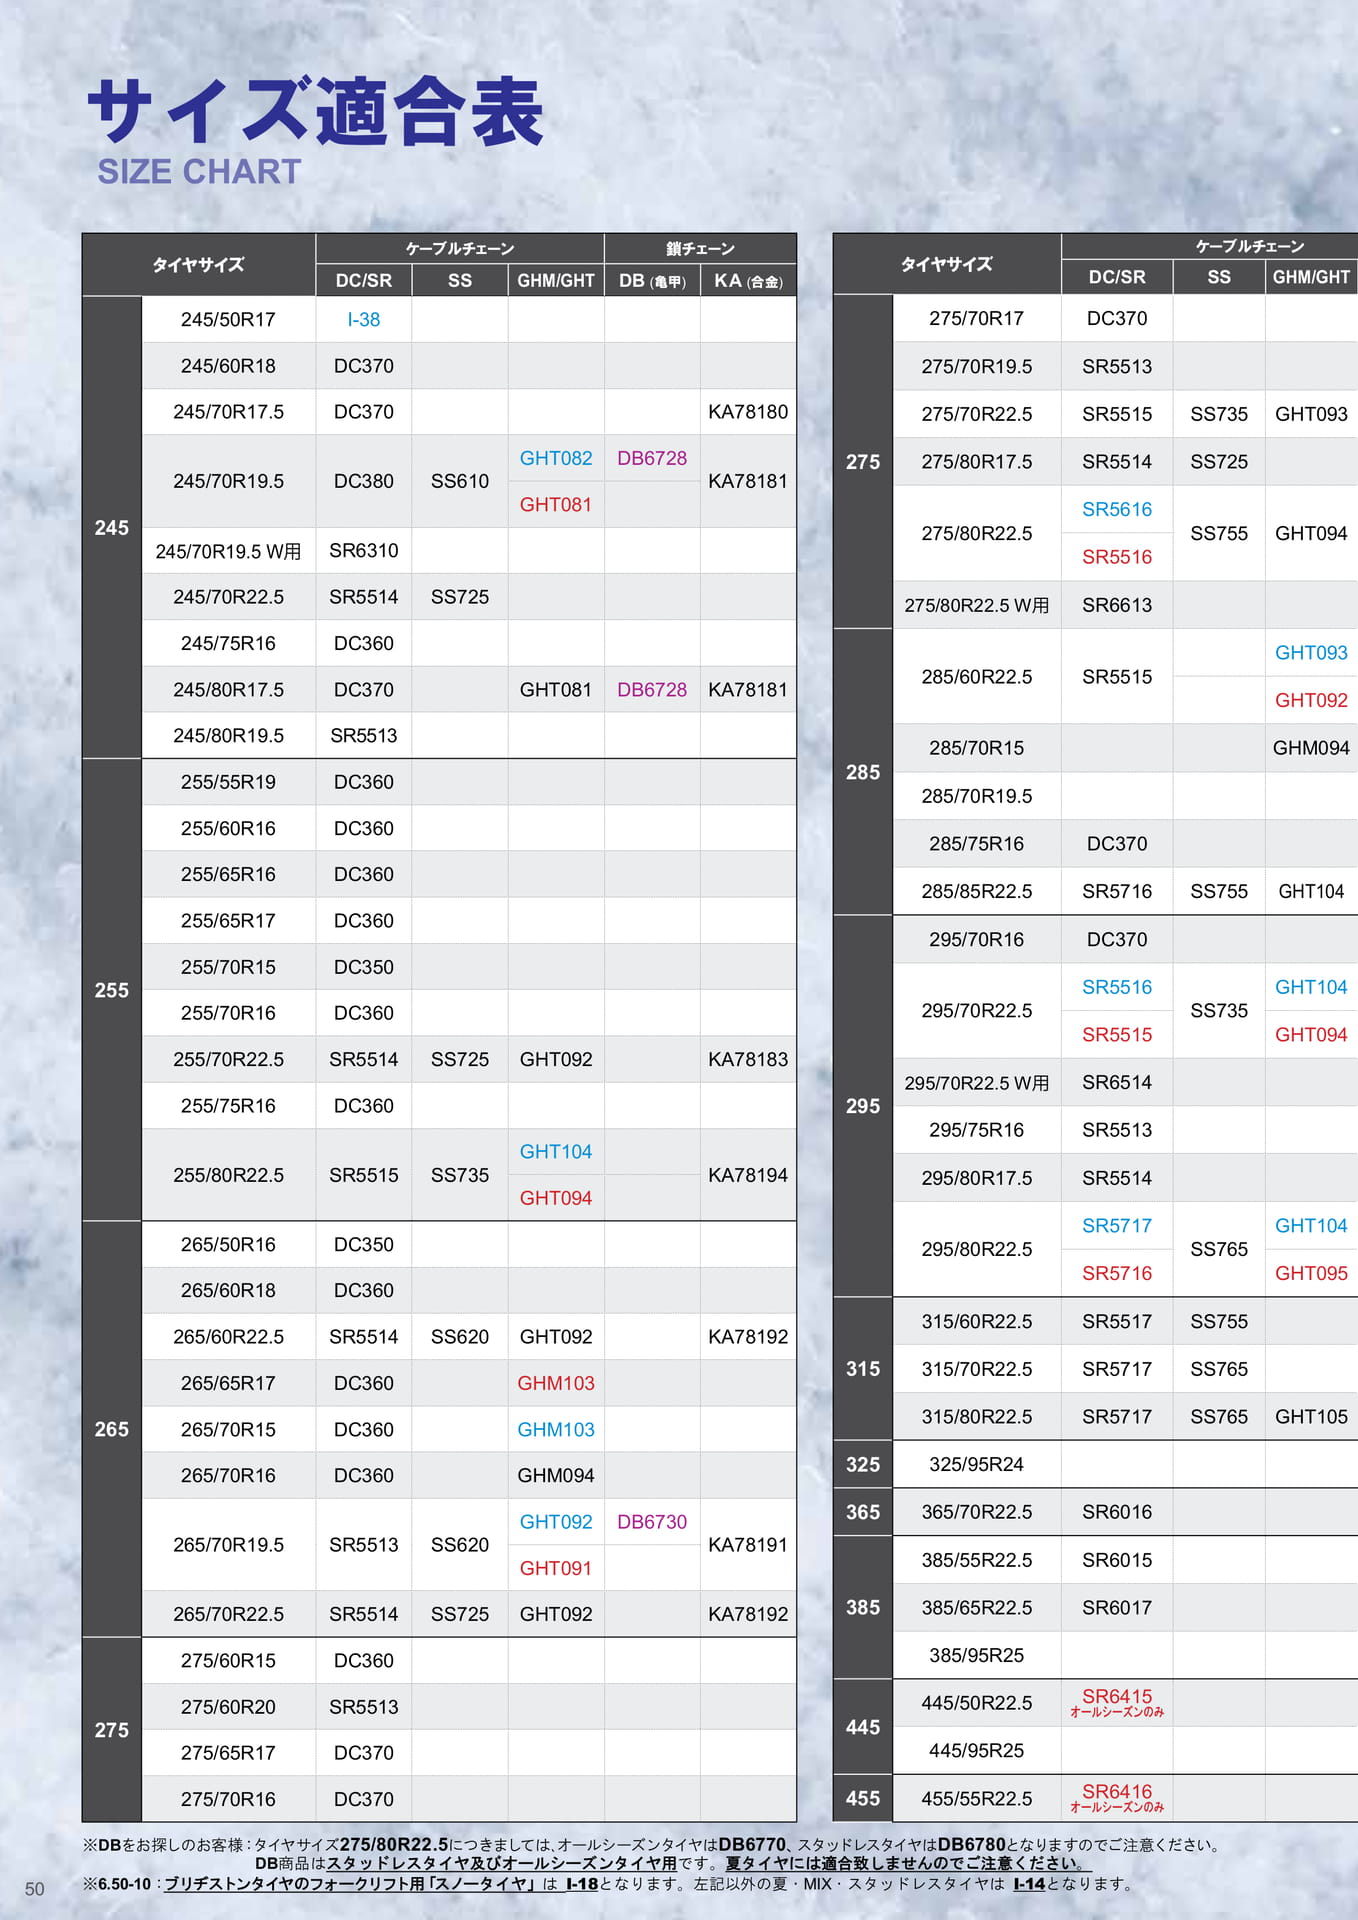Click the underlined I-14 in the footnote
The height and width of the screenshot is (1920, 1358).
1029,1884
